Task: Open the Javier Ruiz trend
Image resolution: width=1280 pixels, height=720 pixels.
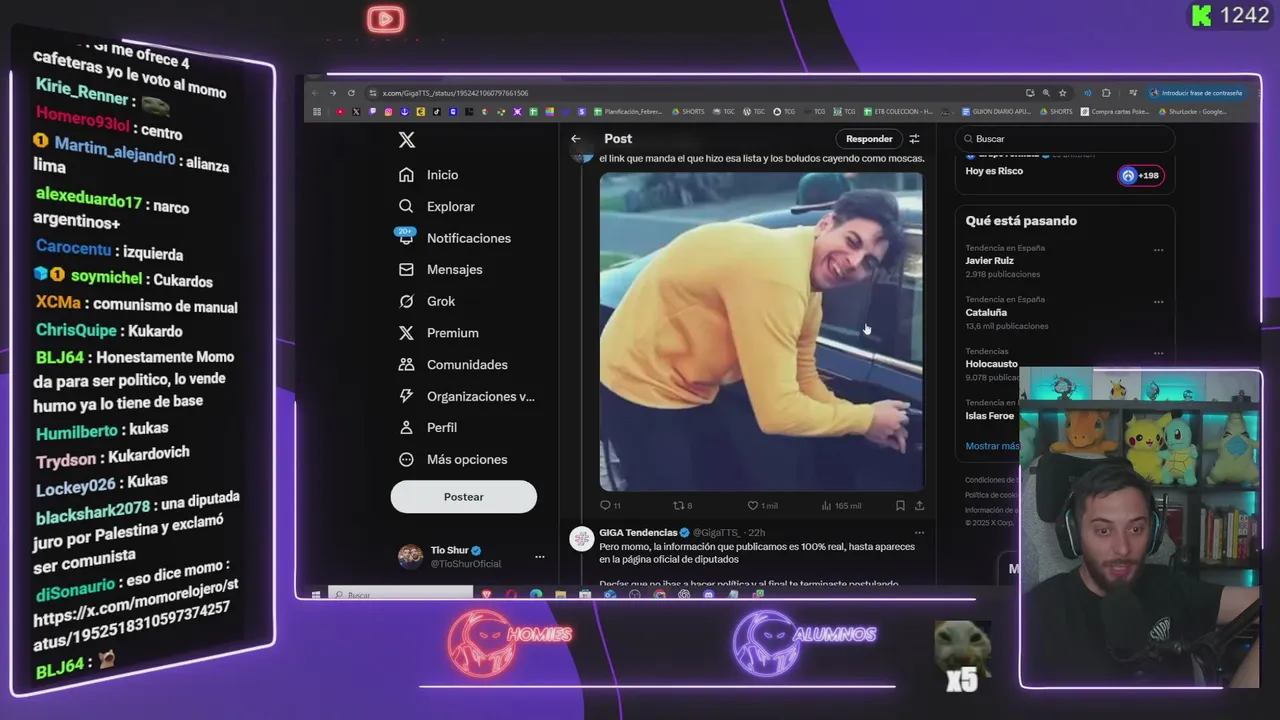Action: pyautogui.click(x=1065, y=261)
